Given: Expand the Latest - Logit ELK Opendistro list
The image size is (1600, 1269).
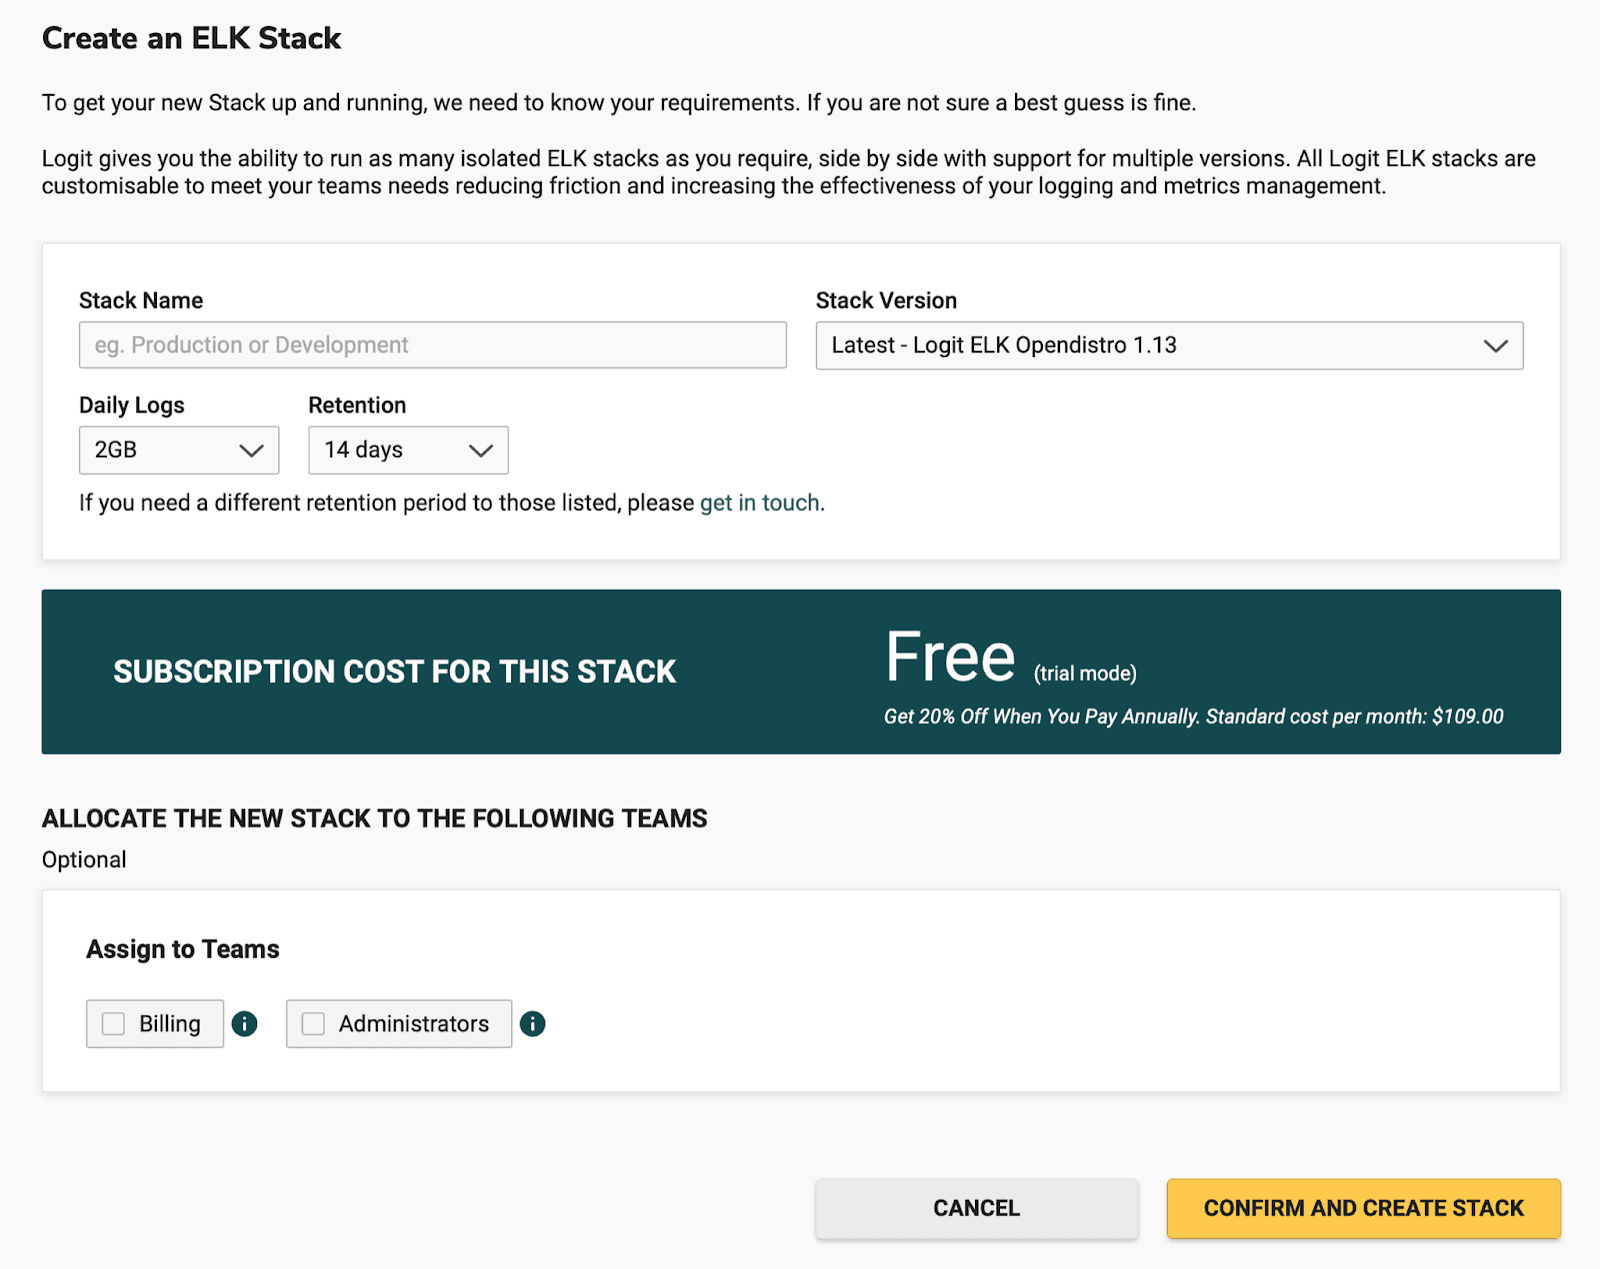Looking at the screenshot, I should coord(1168,346).
